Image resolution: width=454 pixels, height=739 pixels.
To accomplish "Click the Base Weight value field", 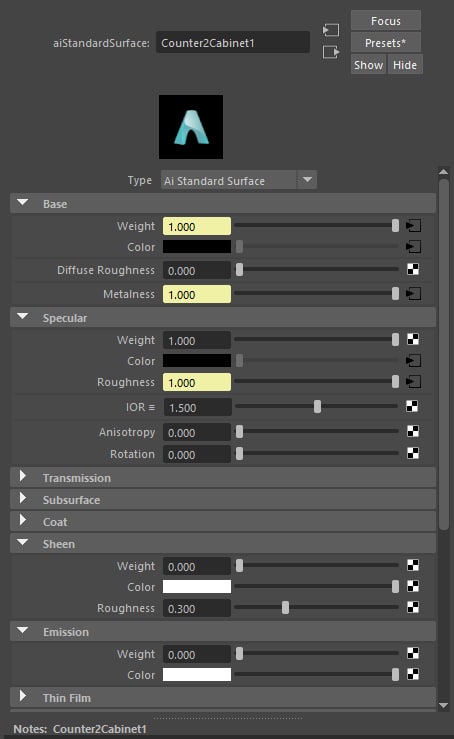I will coord(197,226).
